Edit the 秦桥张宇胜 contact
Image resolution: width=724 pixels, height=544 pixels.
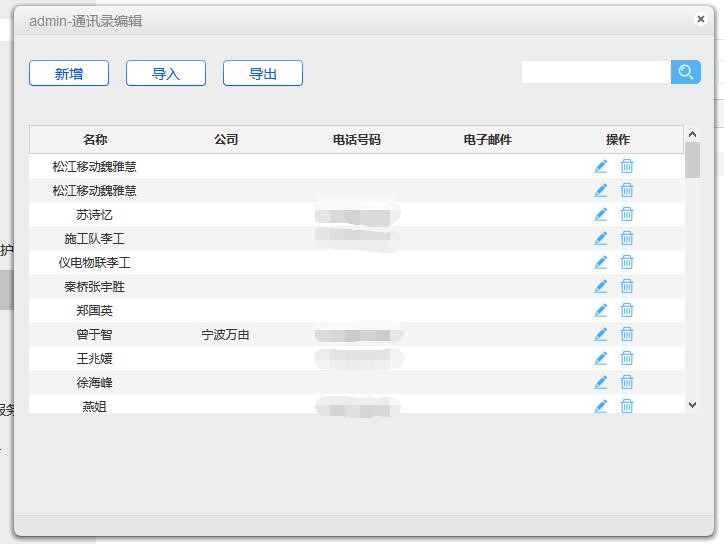[x=601, y=286]
